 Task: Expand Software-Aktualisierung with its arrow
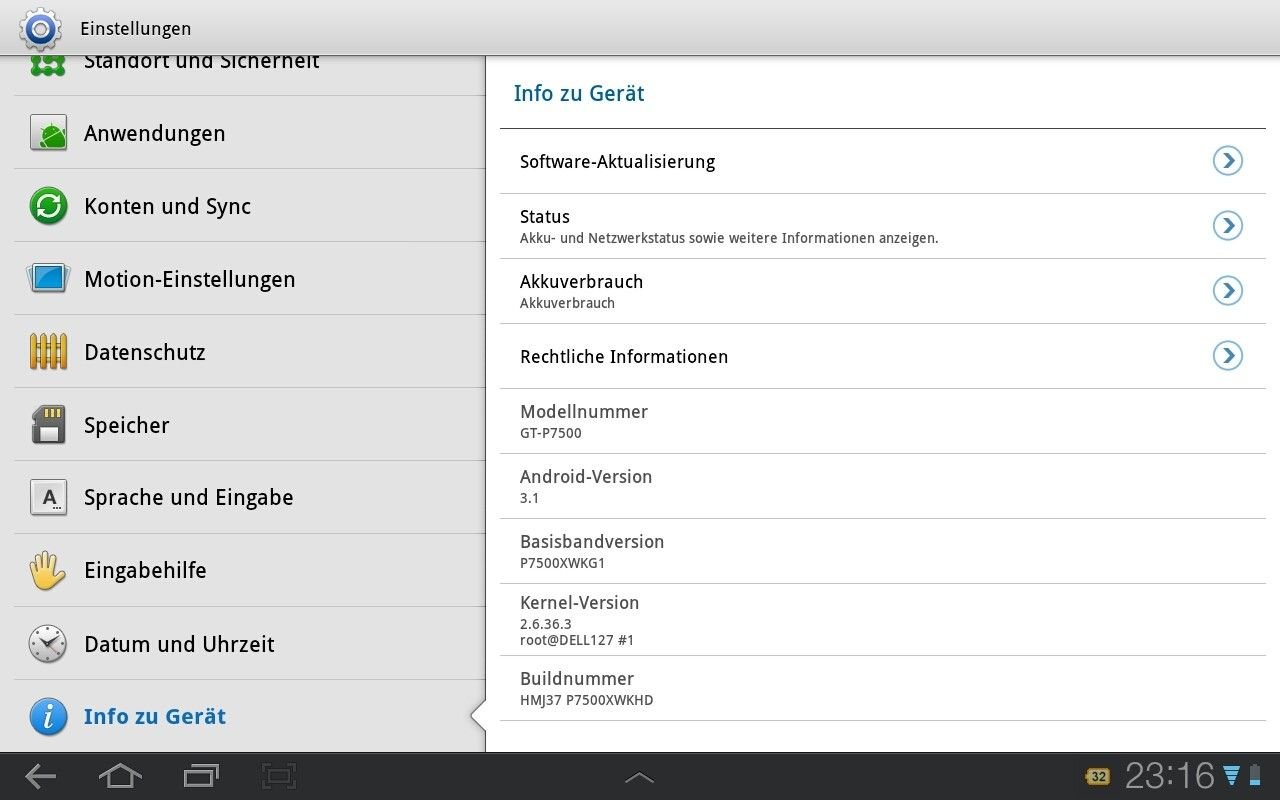click(x=1227, y=161)
